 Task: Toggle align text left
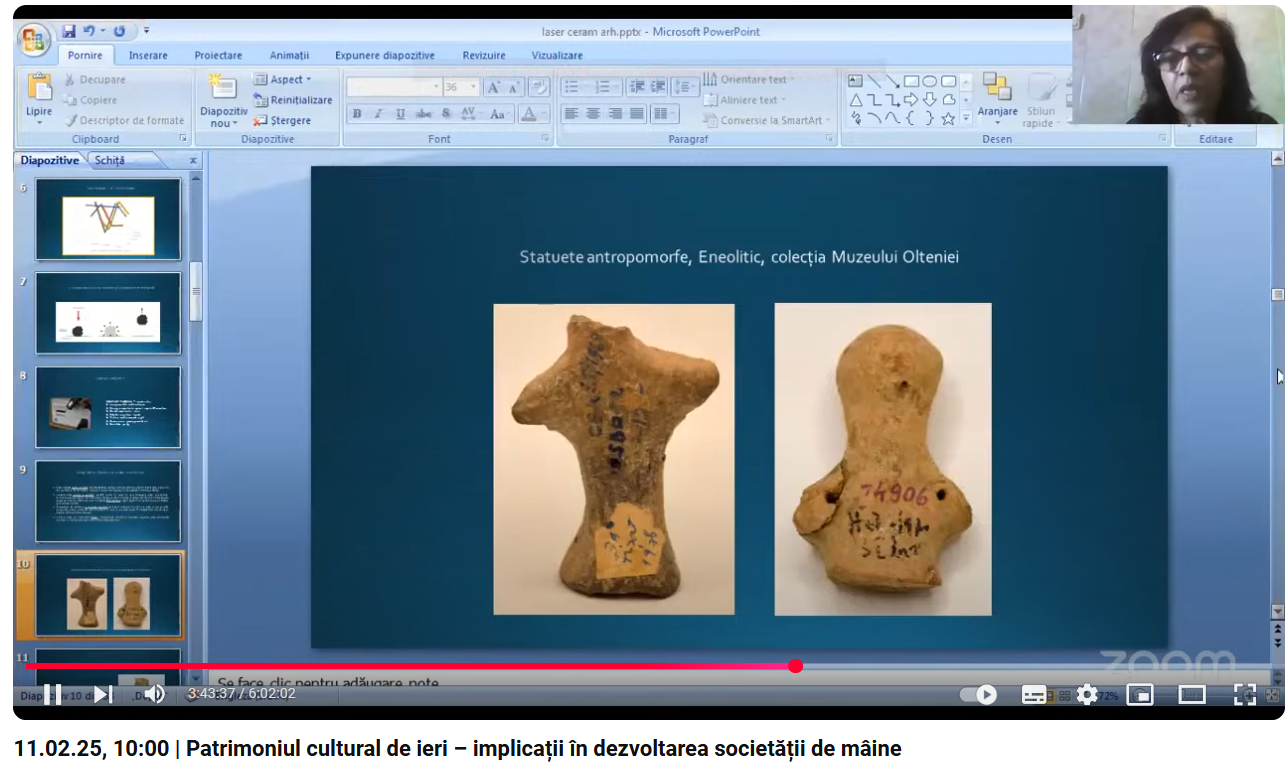(x=571, y=114)
